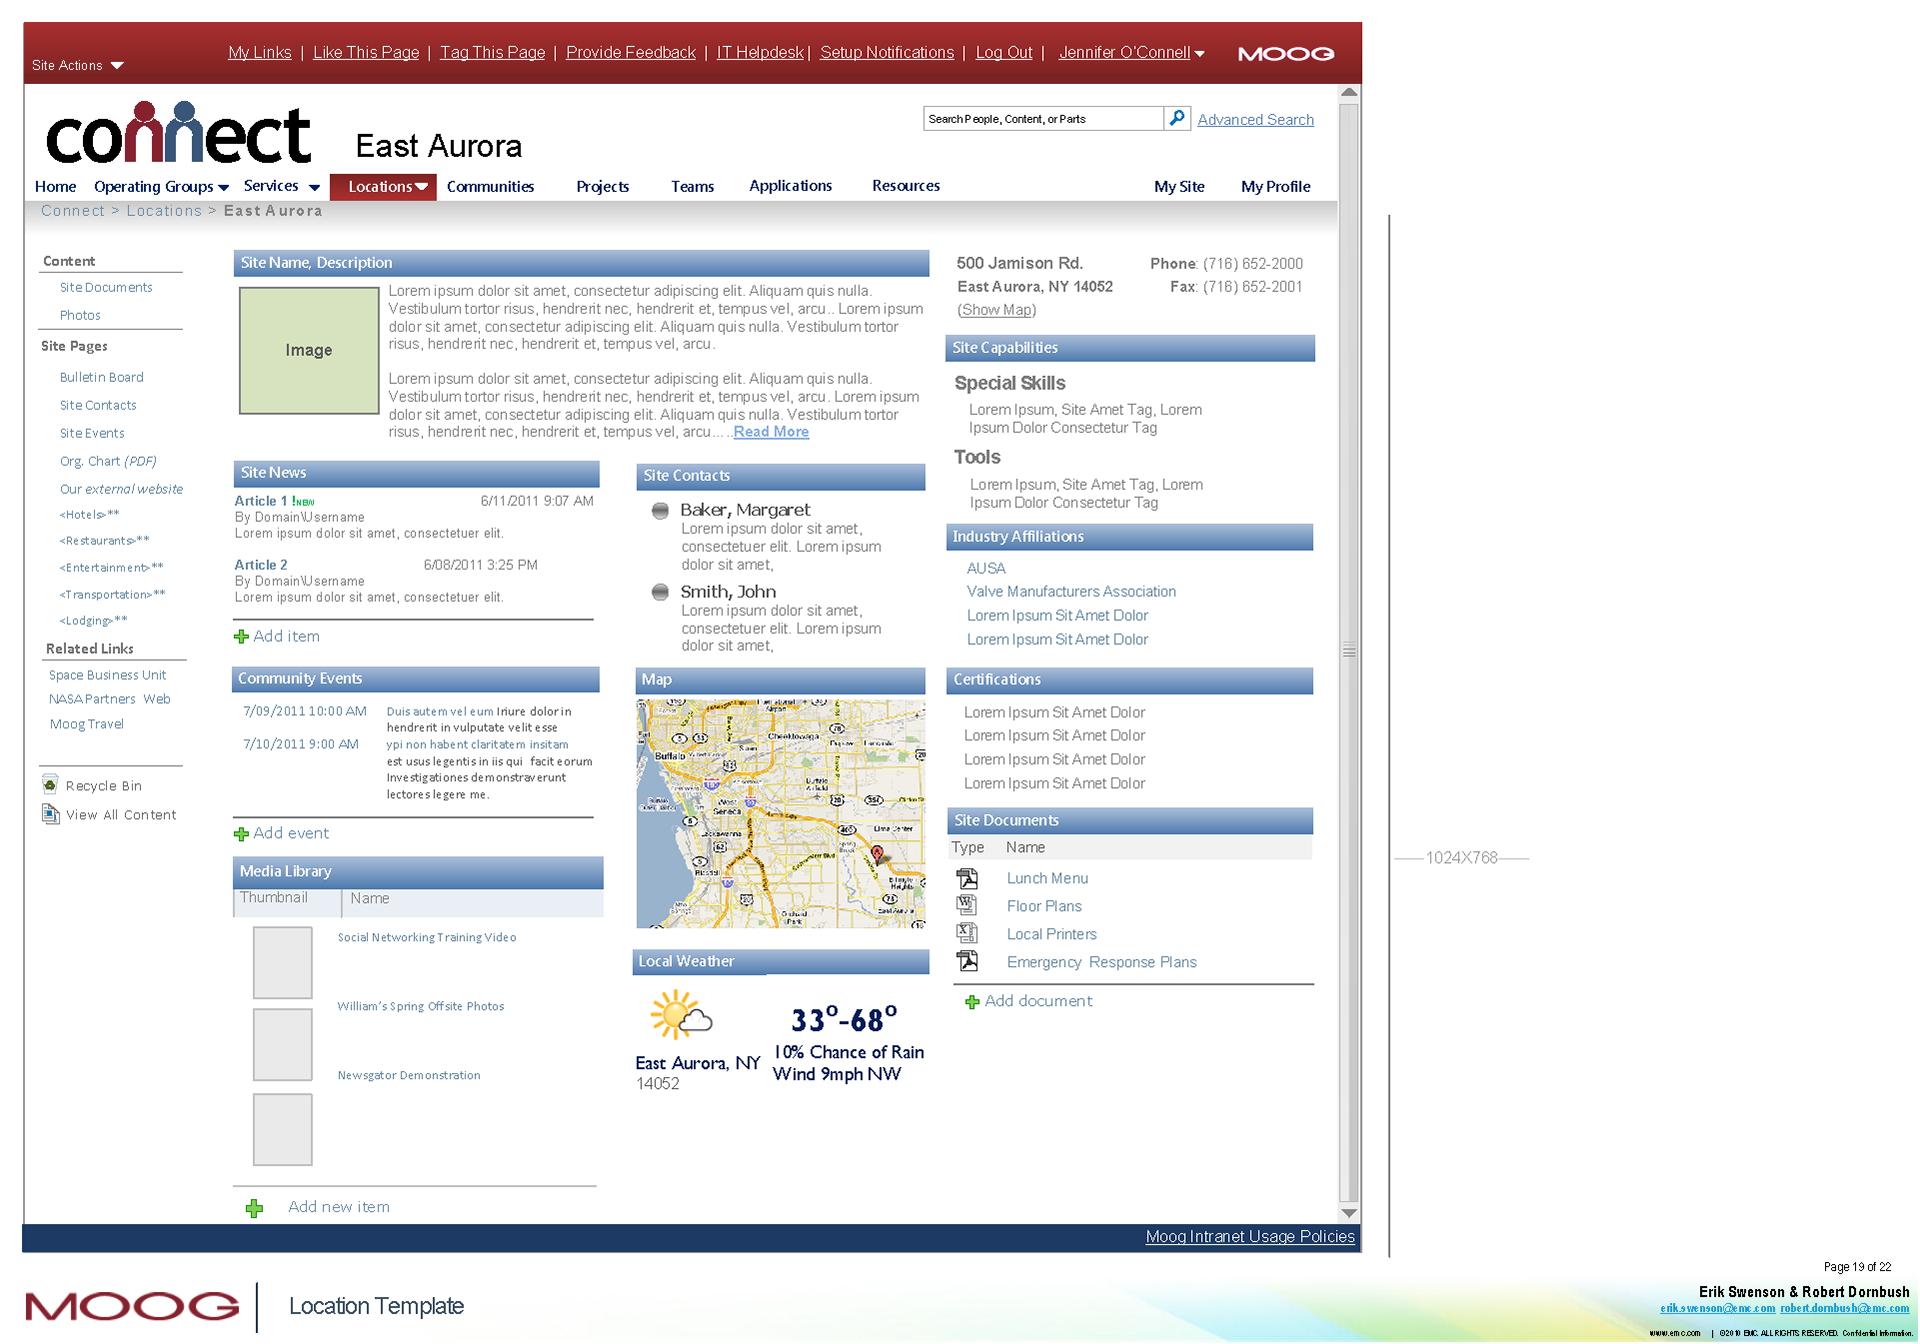The height and width of the screenshot is (1344, 1920).
Task: Click the search input field
Action: (1041, 119)
